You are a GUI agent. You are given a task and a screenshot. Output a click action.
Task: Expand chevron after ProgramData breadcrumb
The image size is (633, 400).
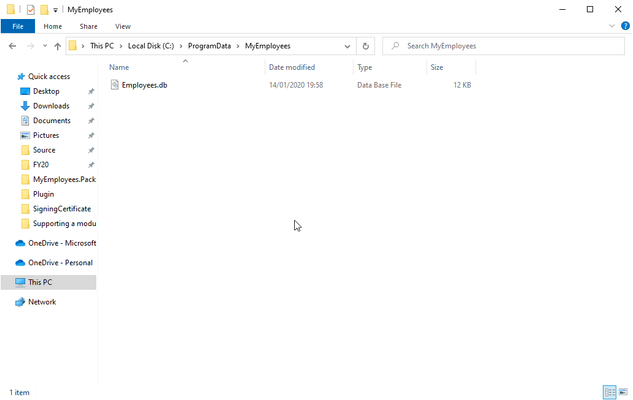click(x=238, y=46)
